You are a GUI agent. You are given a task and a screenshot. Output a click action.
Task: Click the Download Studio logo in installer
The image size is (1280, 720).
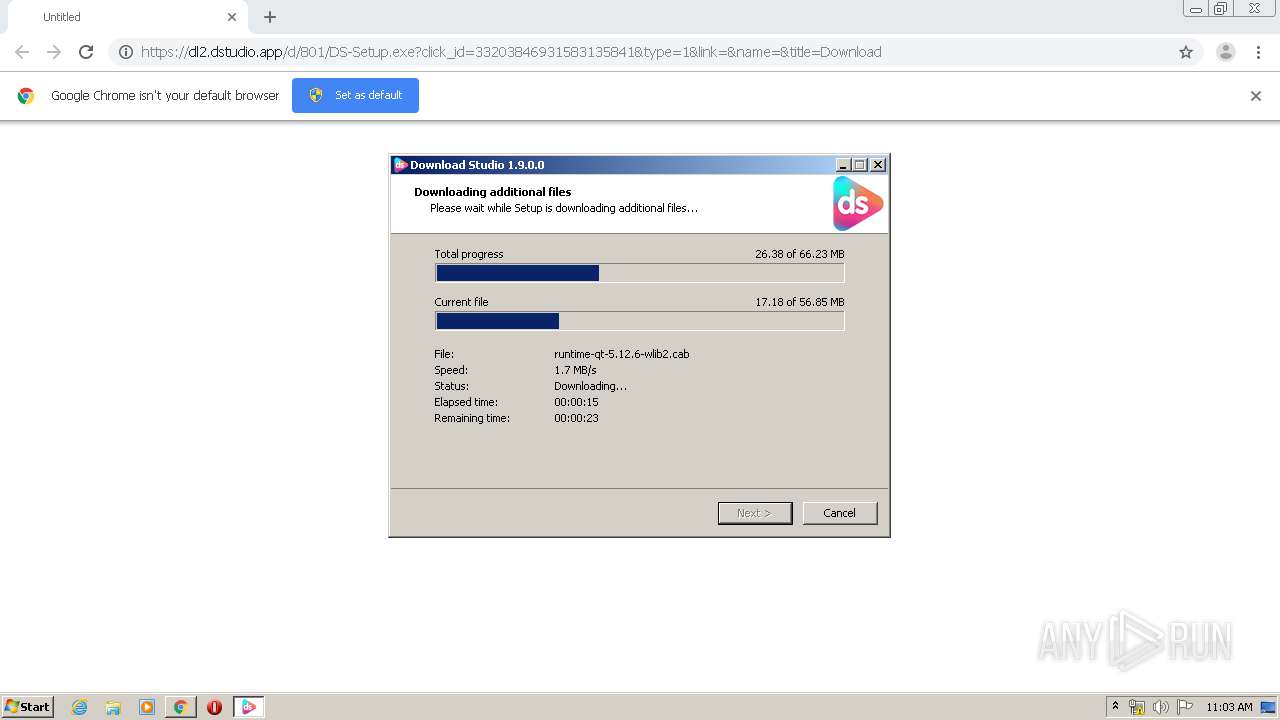point(858,204)
